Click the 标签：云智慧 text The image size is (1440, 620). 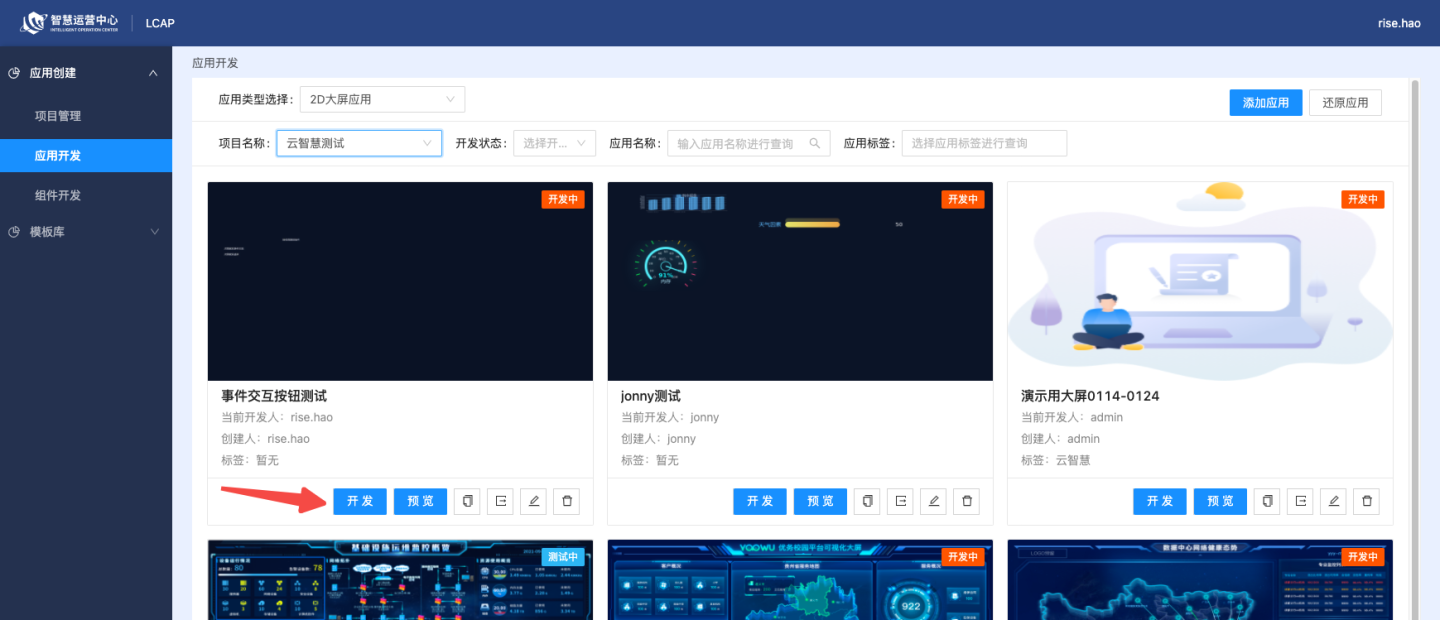1055,460
